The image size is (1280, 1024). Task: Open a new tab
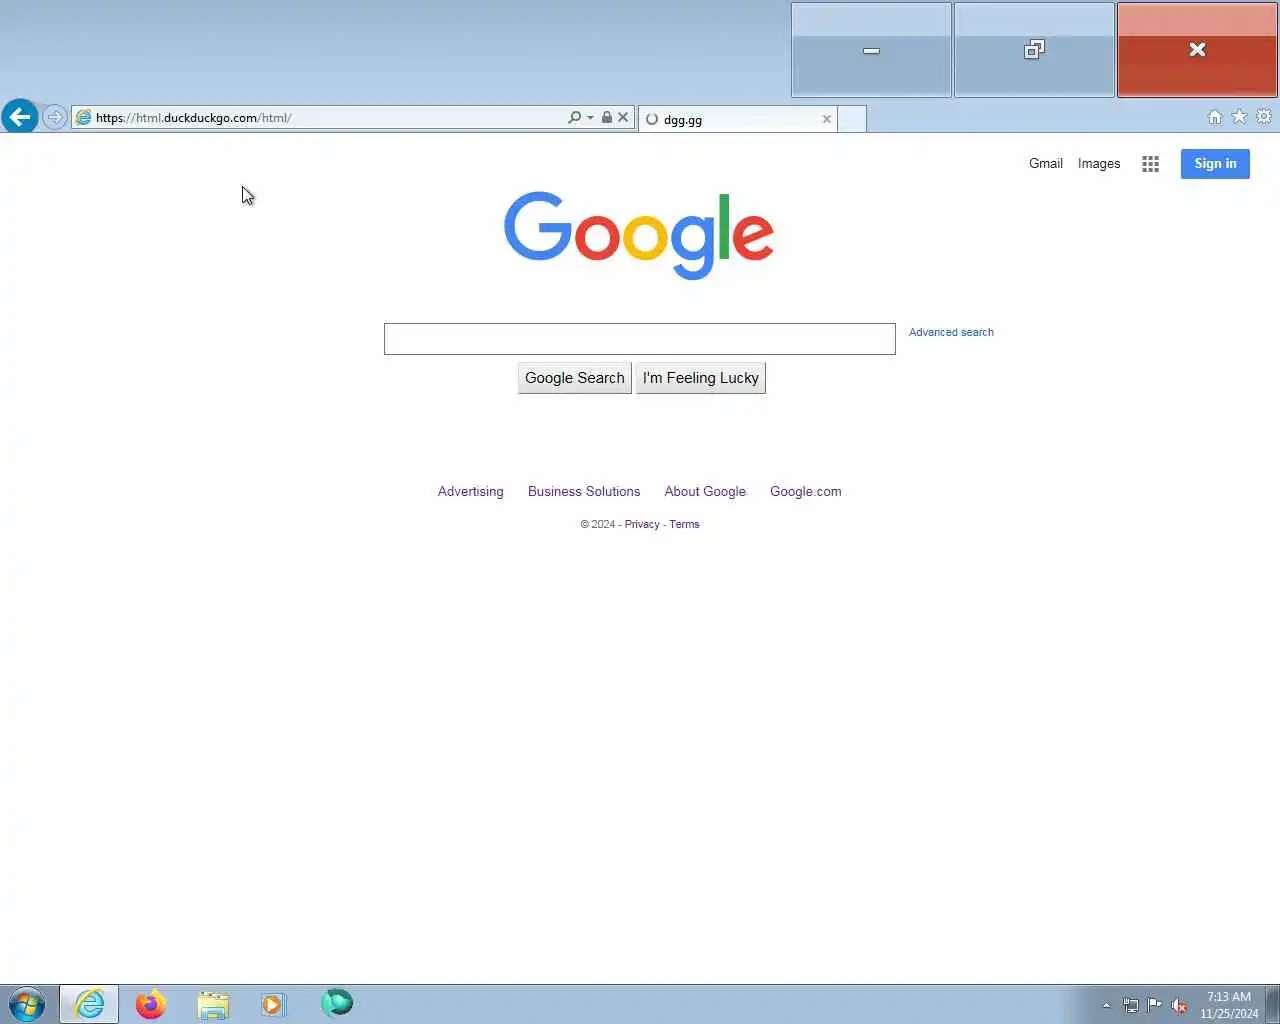[x=852, y=119]
